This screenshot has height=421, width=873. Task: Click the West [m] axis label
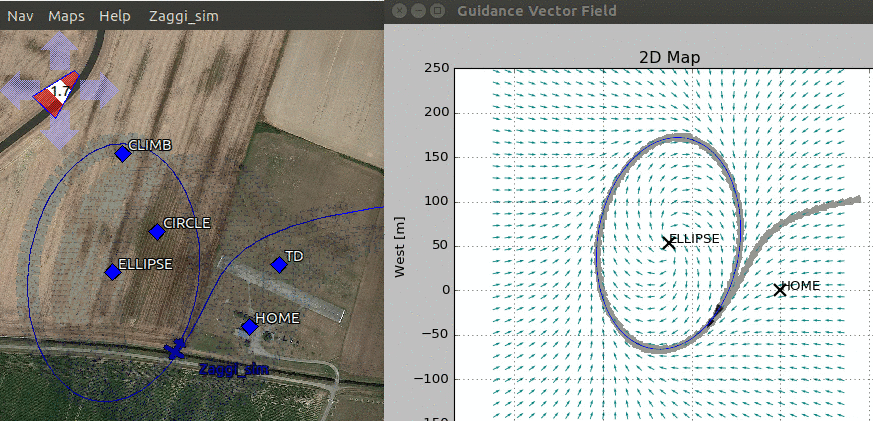(x=399, y=246)
